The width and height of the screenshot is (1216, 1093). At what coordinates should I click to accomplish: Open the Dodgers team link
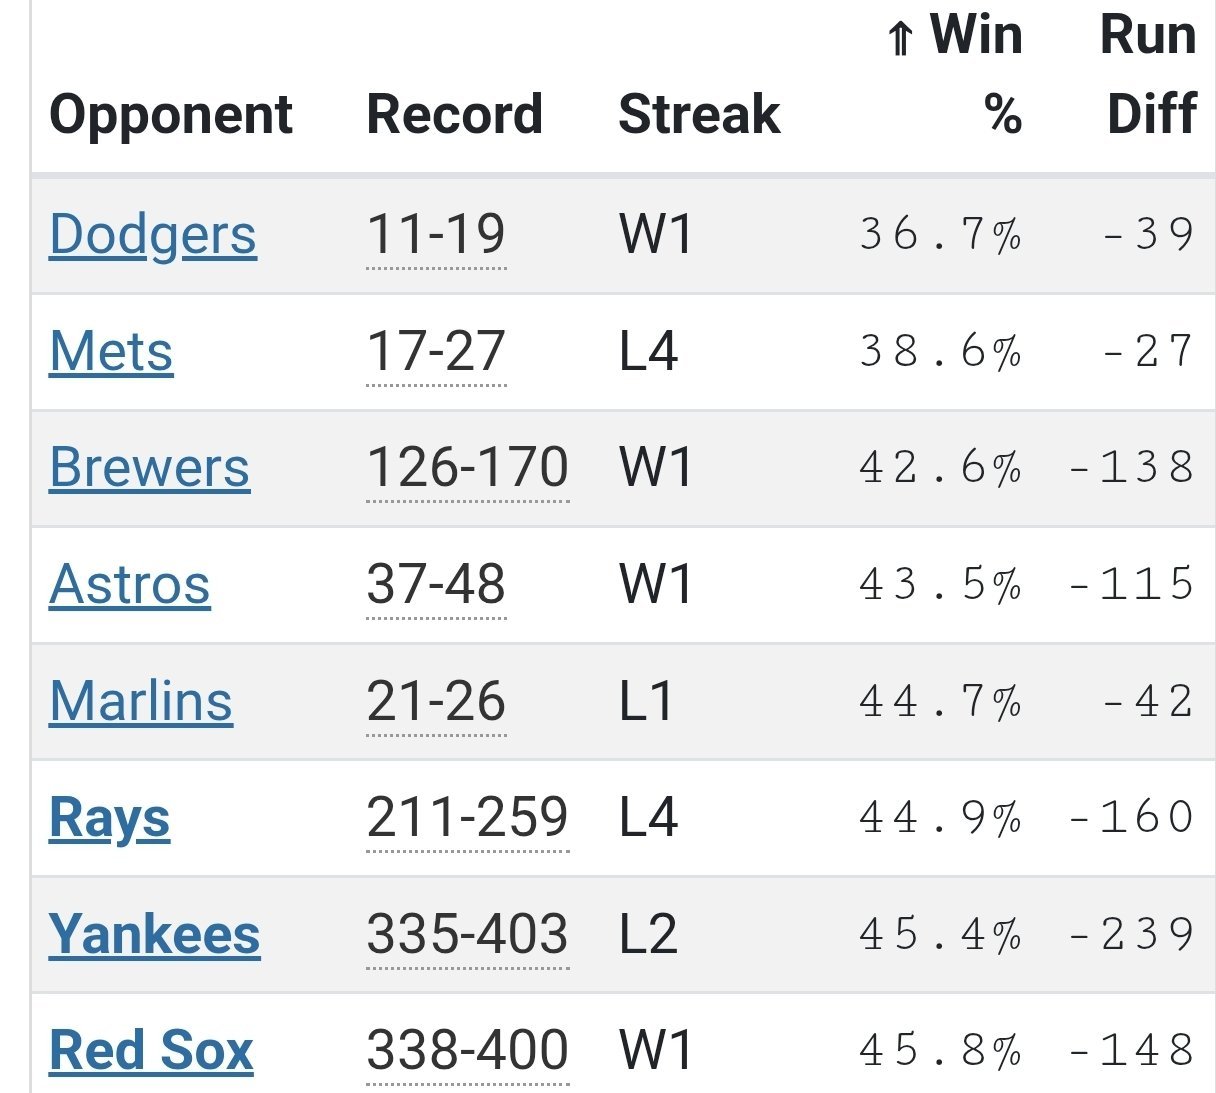click(x=152, y=235)
